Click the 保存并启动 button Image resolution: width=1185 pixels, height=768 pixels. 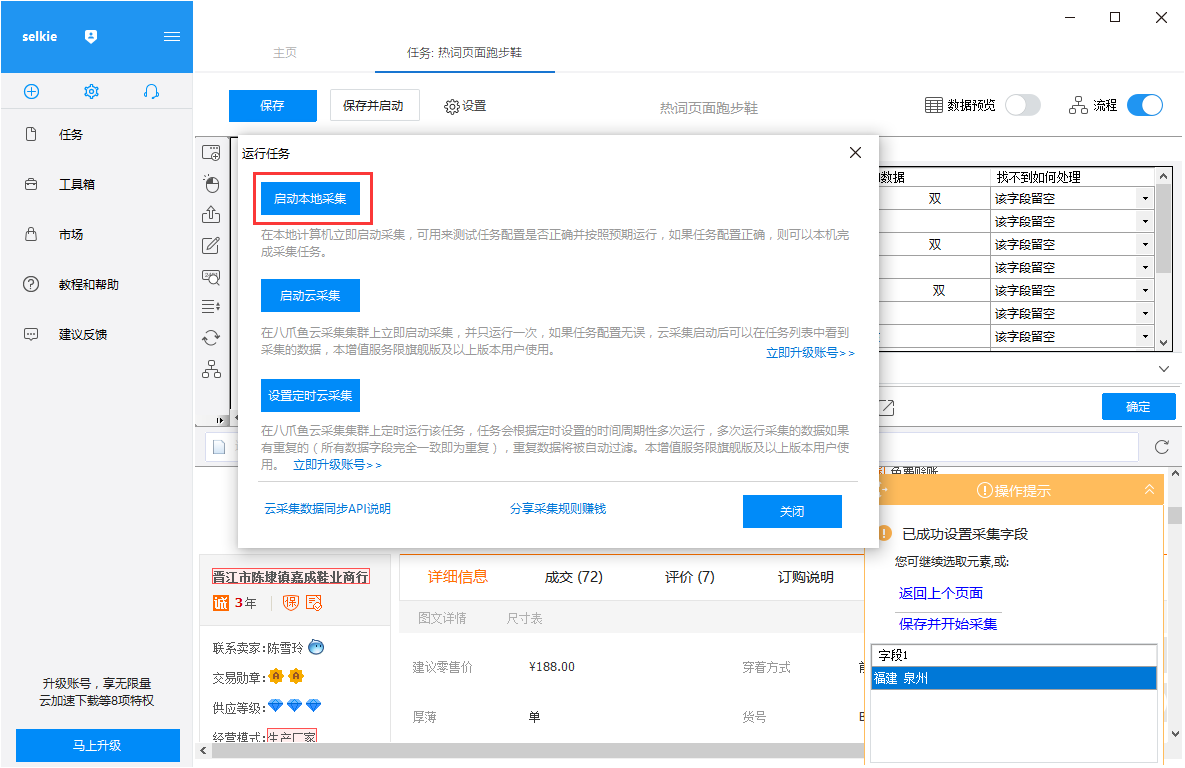coord(374,106)
